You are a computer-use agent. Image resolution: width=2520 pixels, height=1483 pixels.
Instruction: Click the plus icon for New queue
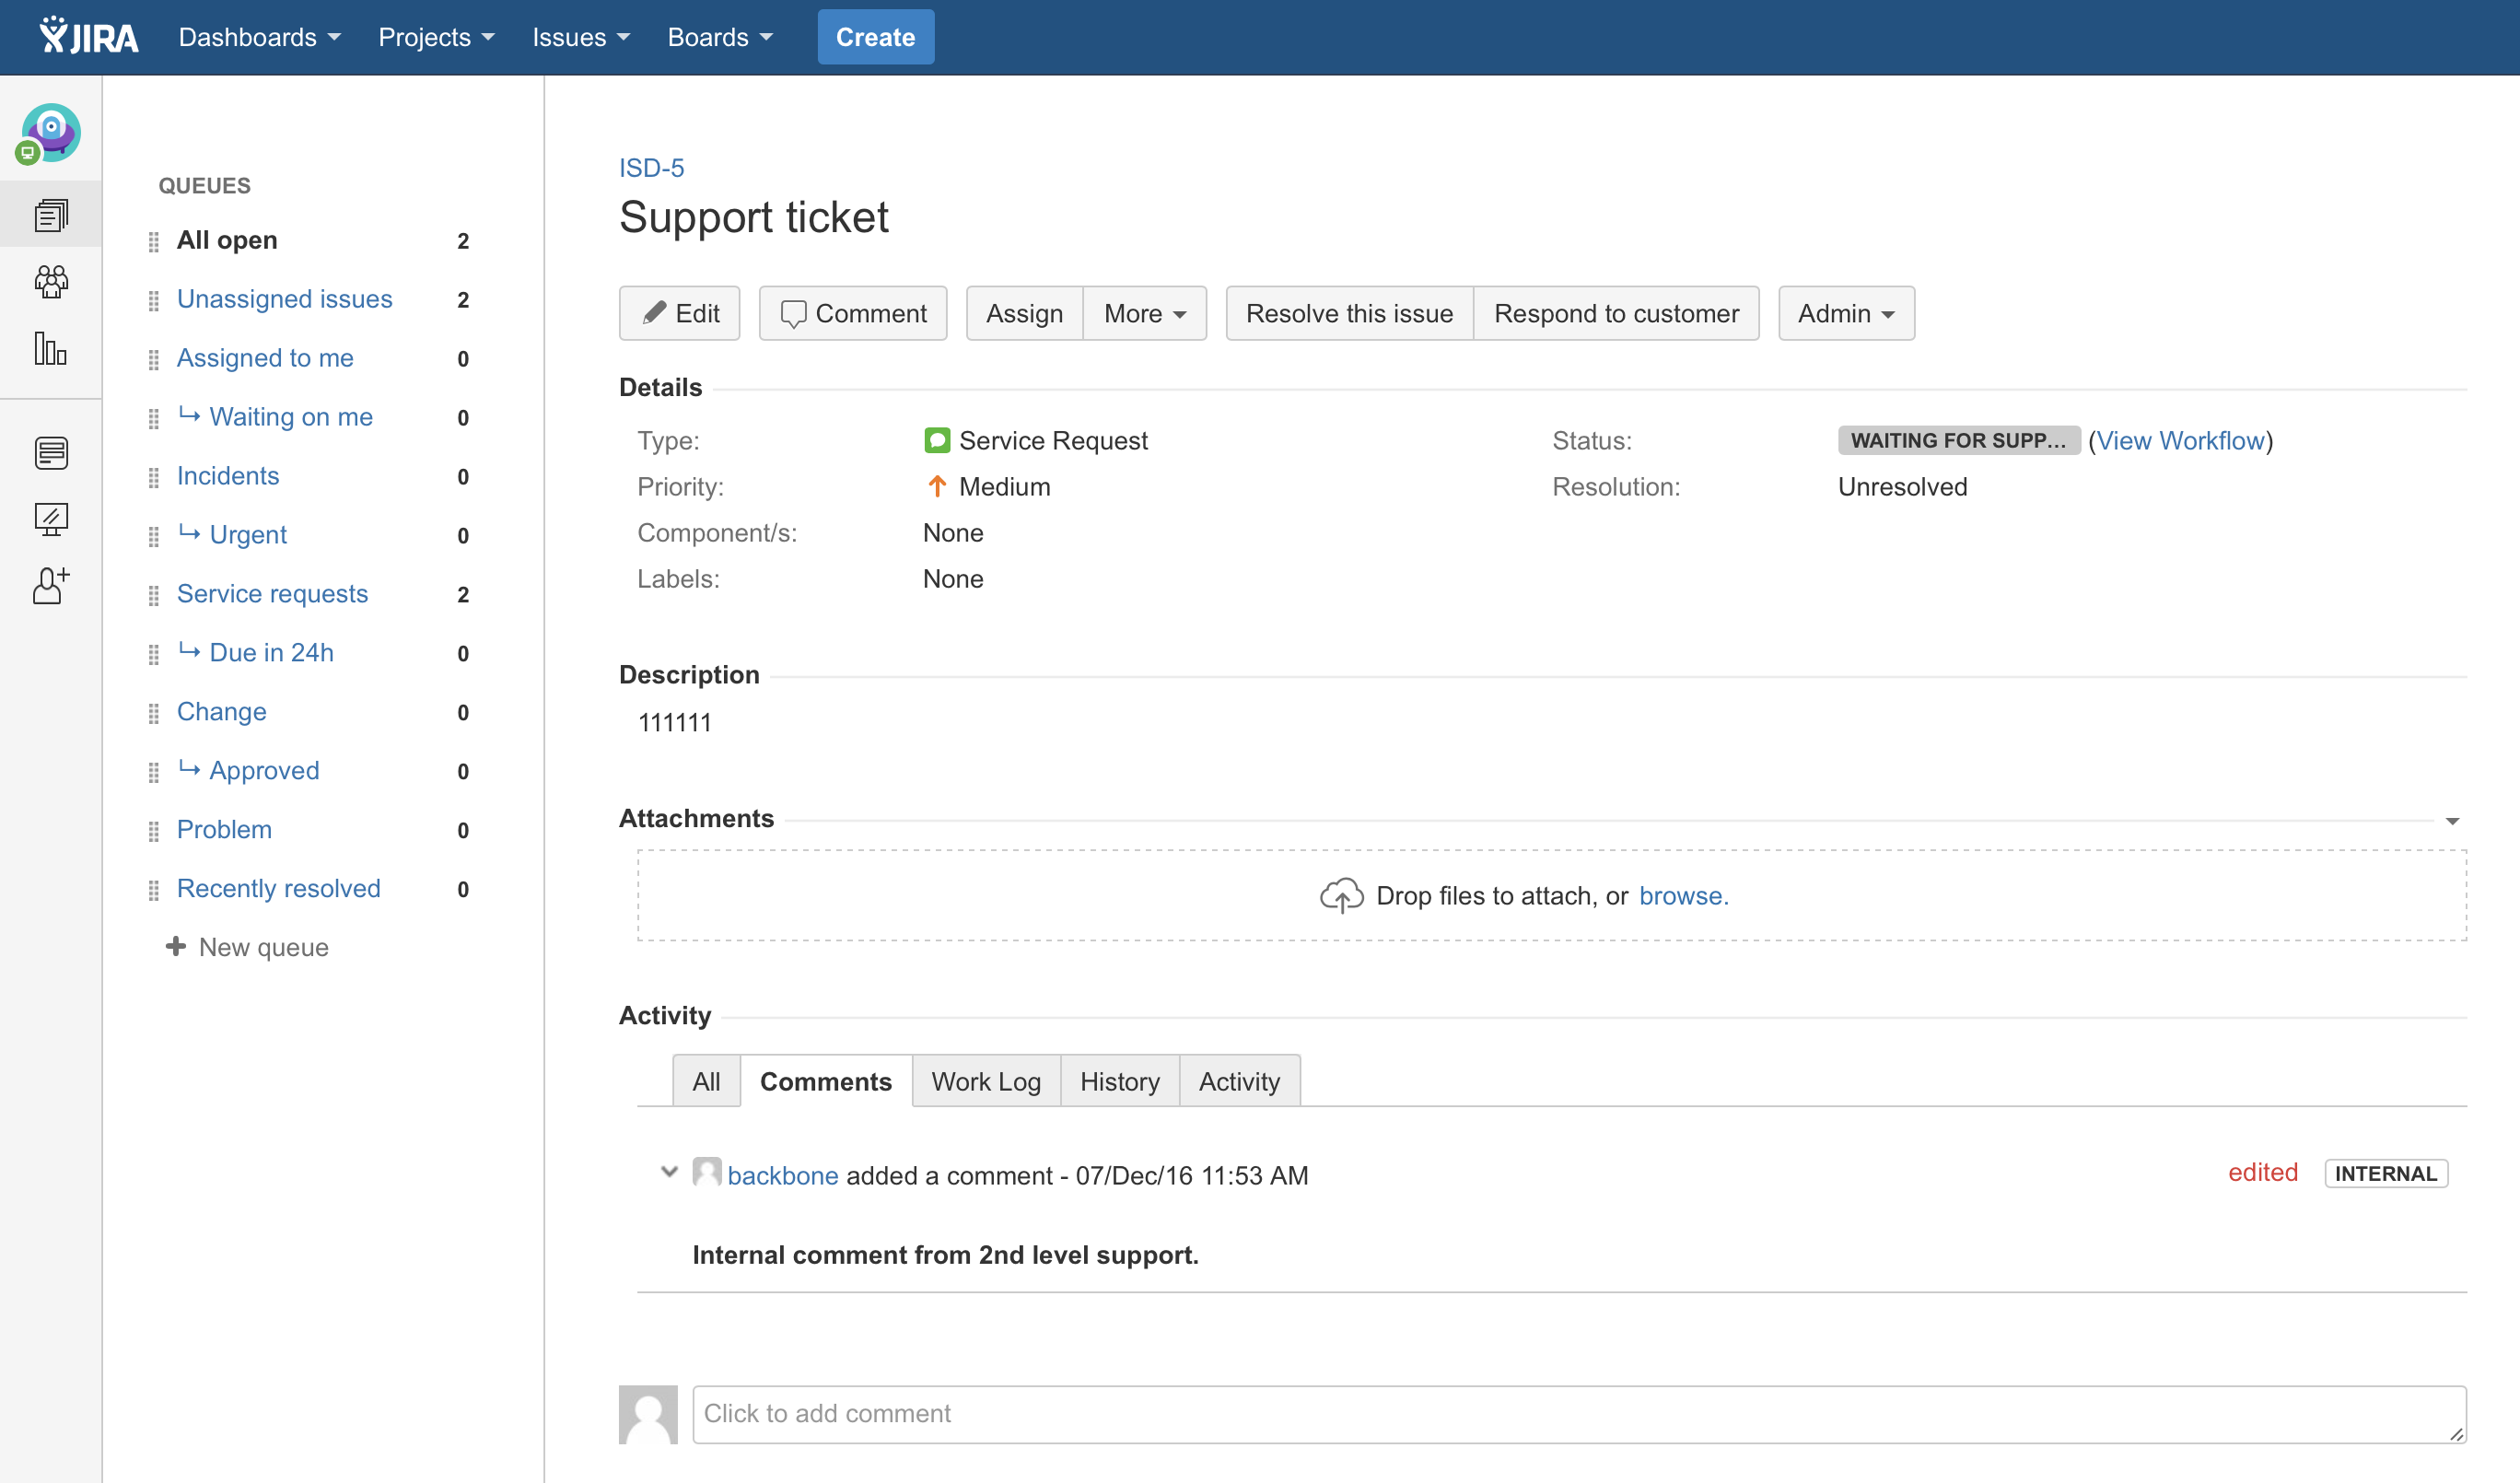coord(176,946)
